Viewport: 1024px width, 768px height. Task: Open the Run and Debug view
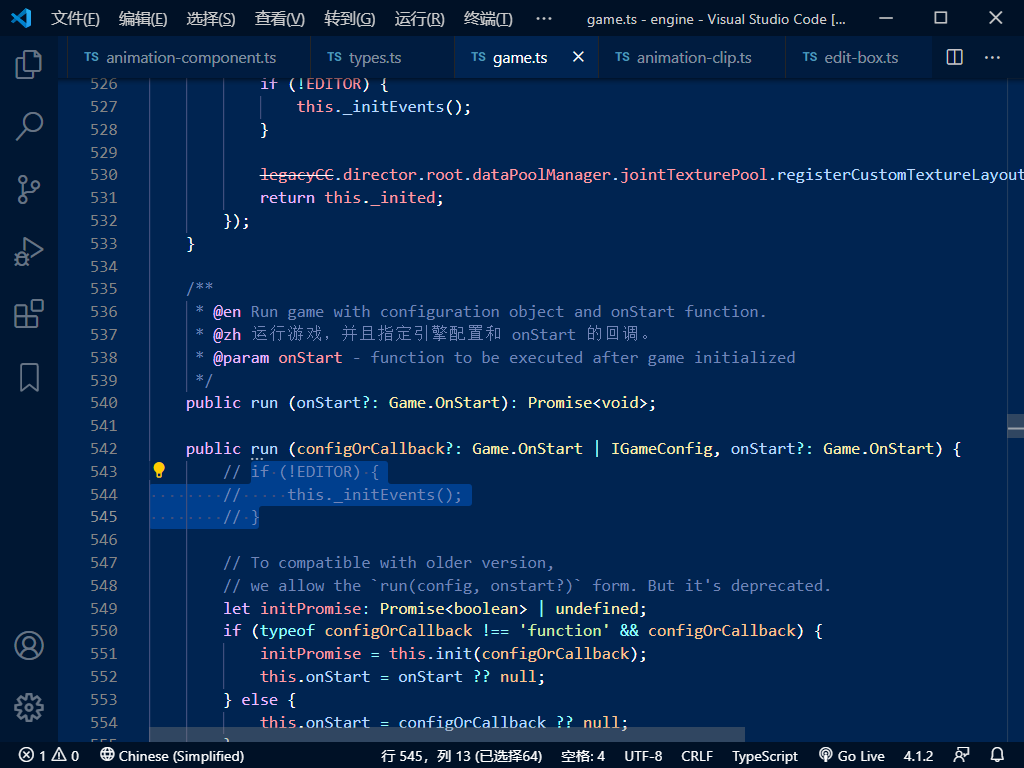[x=29, y=251]
